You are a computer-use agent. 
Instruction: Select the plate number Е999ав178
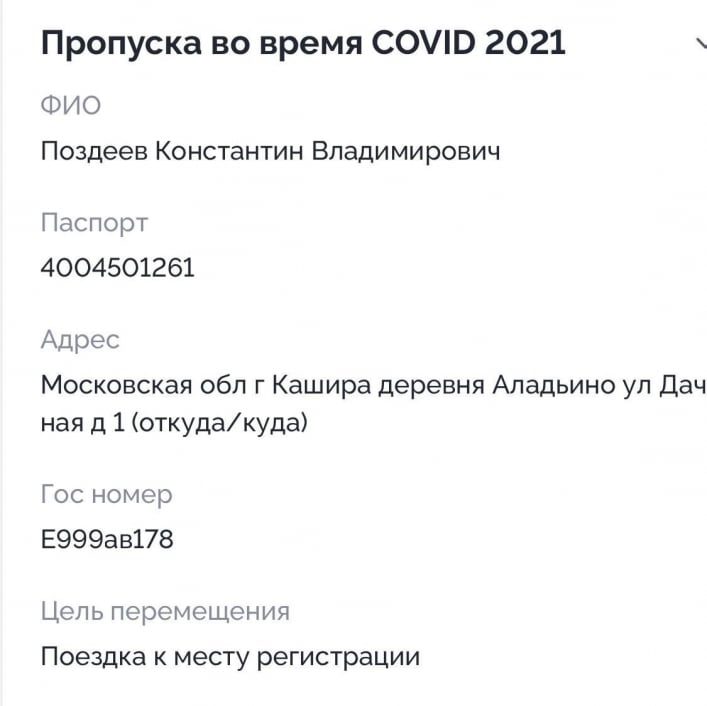coord(107,540)
